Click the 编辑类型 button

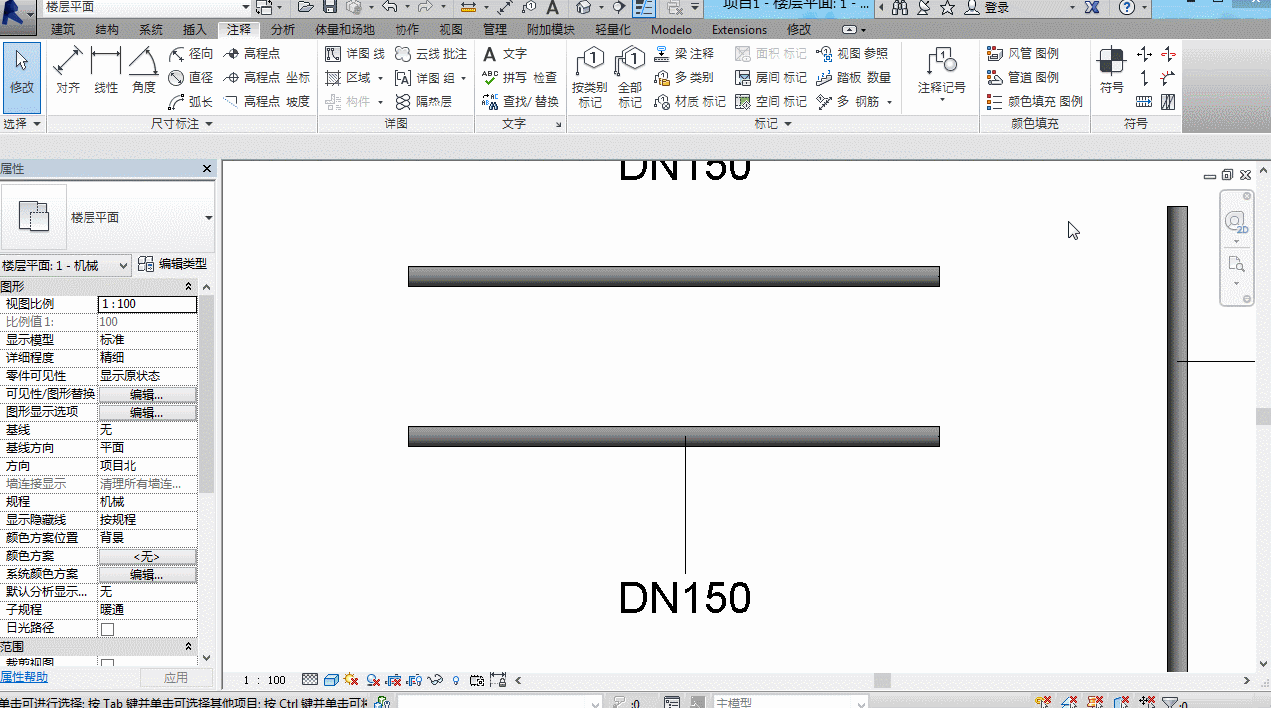coord(173,264)
